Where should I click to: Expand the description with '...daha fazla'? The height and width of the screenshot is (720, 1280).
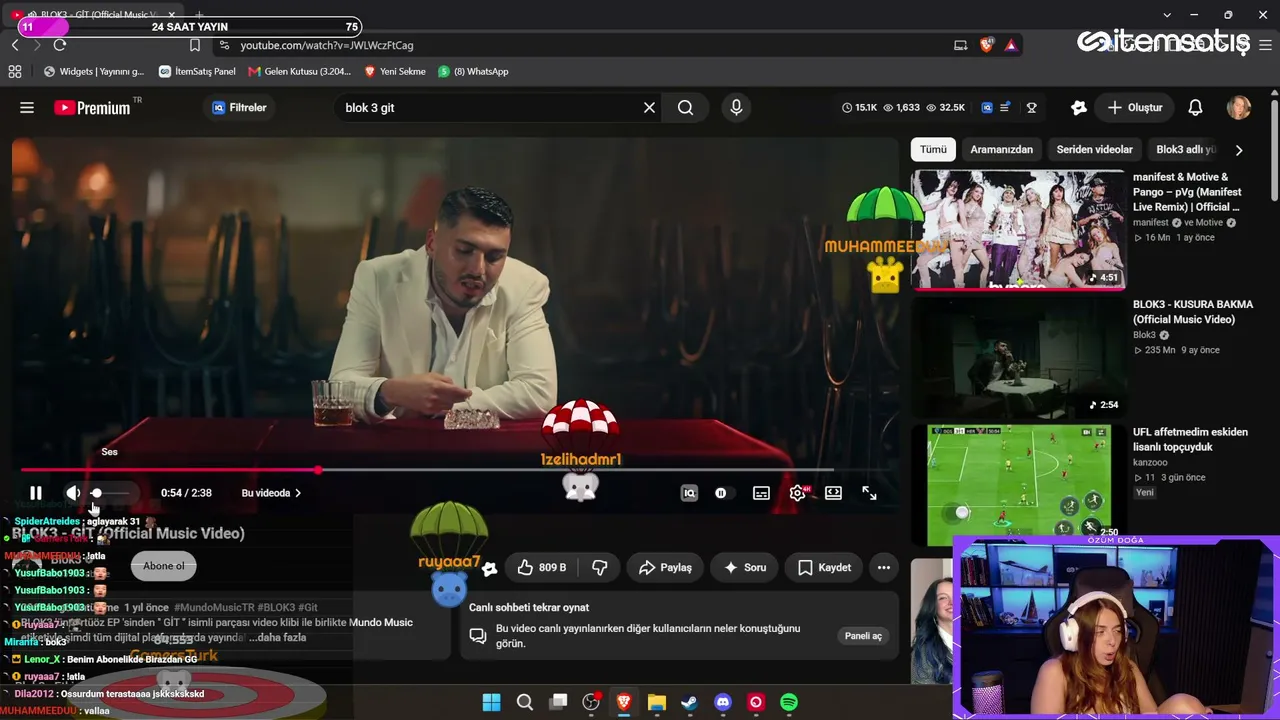point(277,638)
